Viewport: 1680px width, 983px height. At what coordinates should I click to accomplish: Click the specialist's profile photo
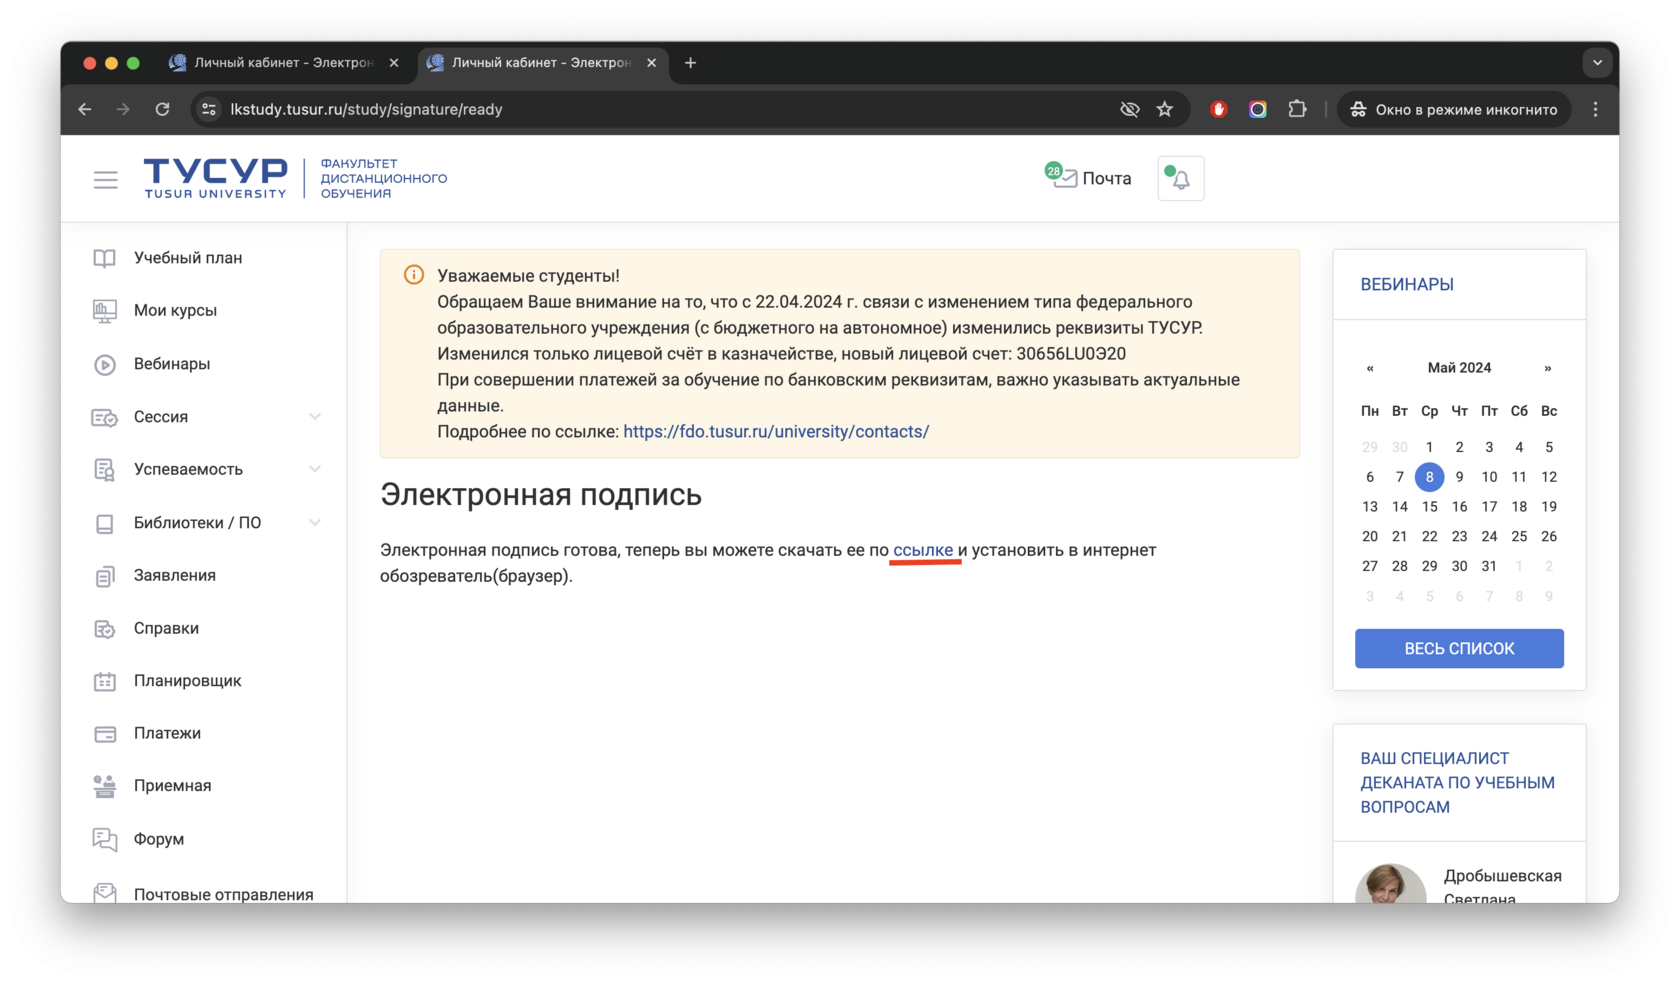pos(1390,884)
